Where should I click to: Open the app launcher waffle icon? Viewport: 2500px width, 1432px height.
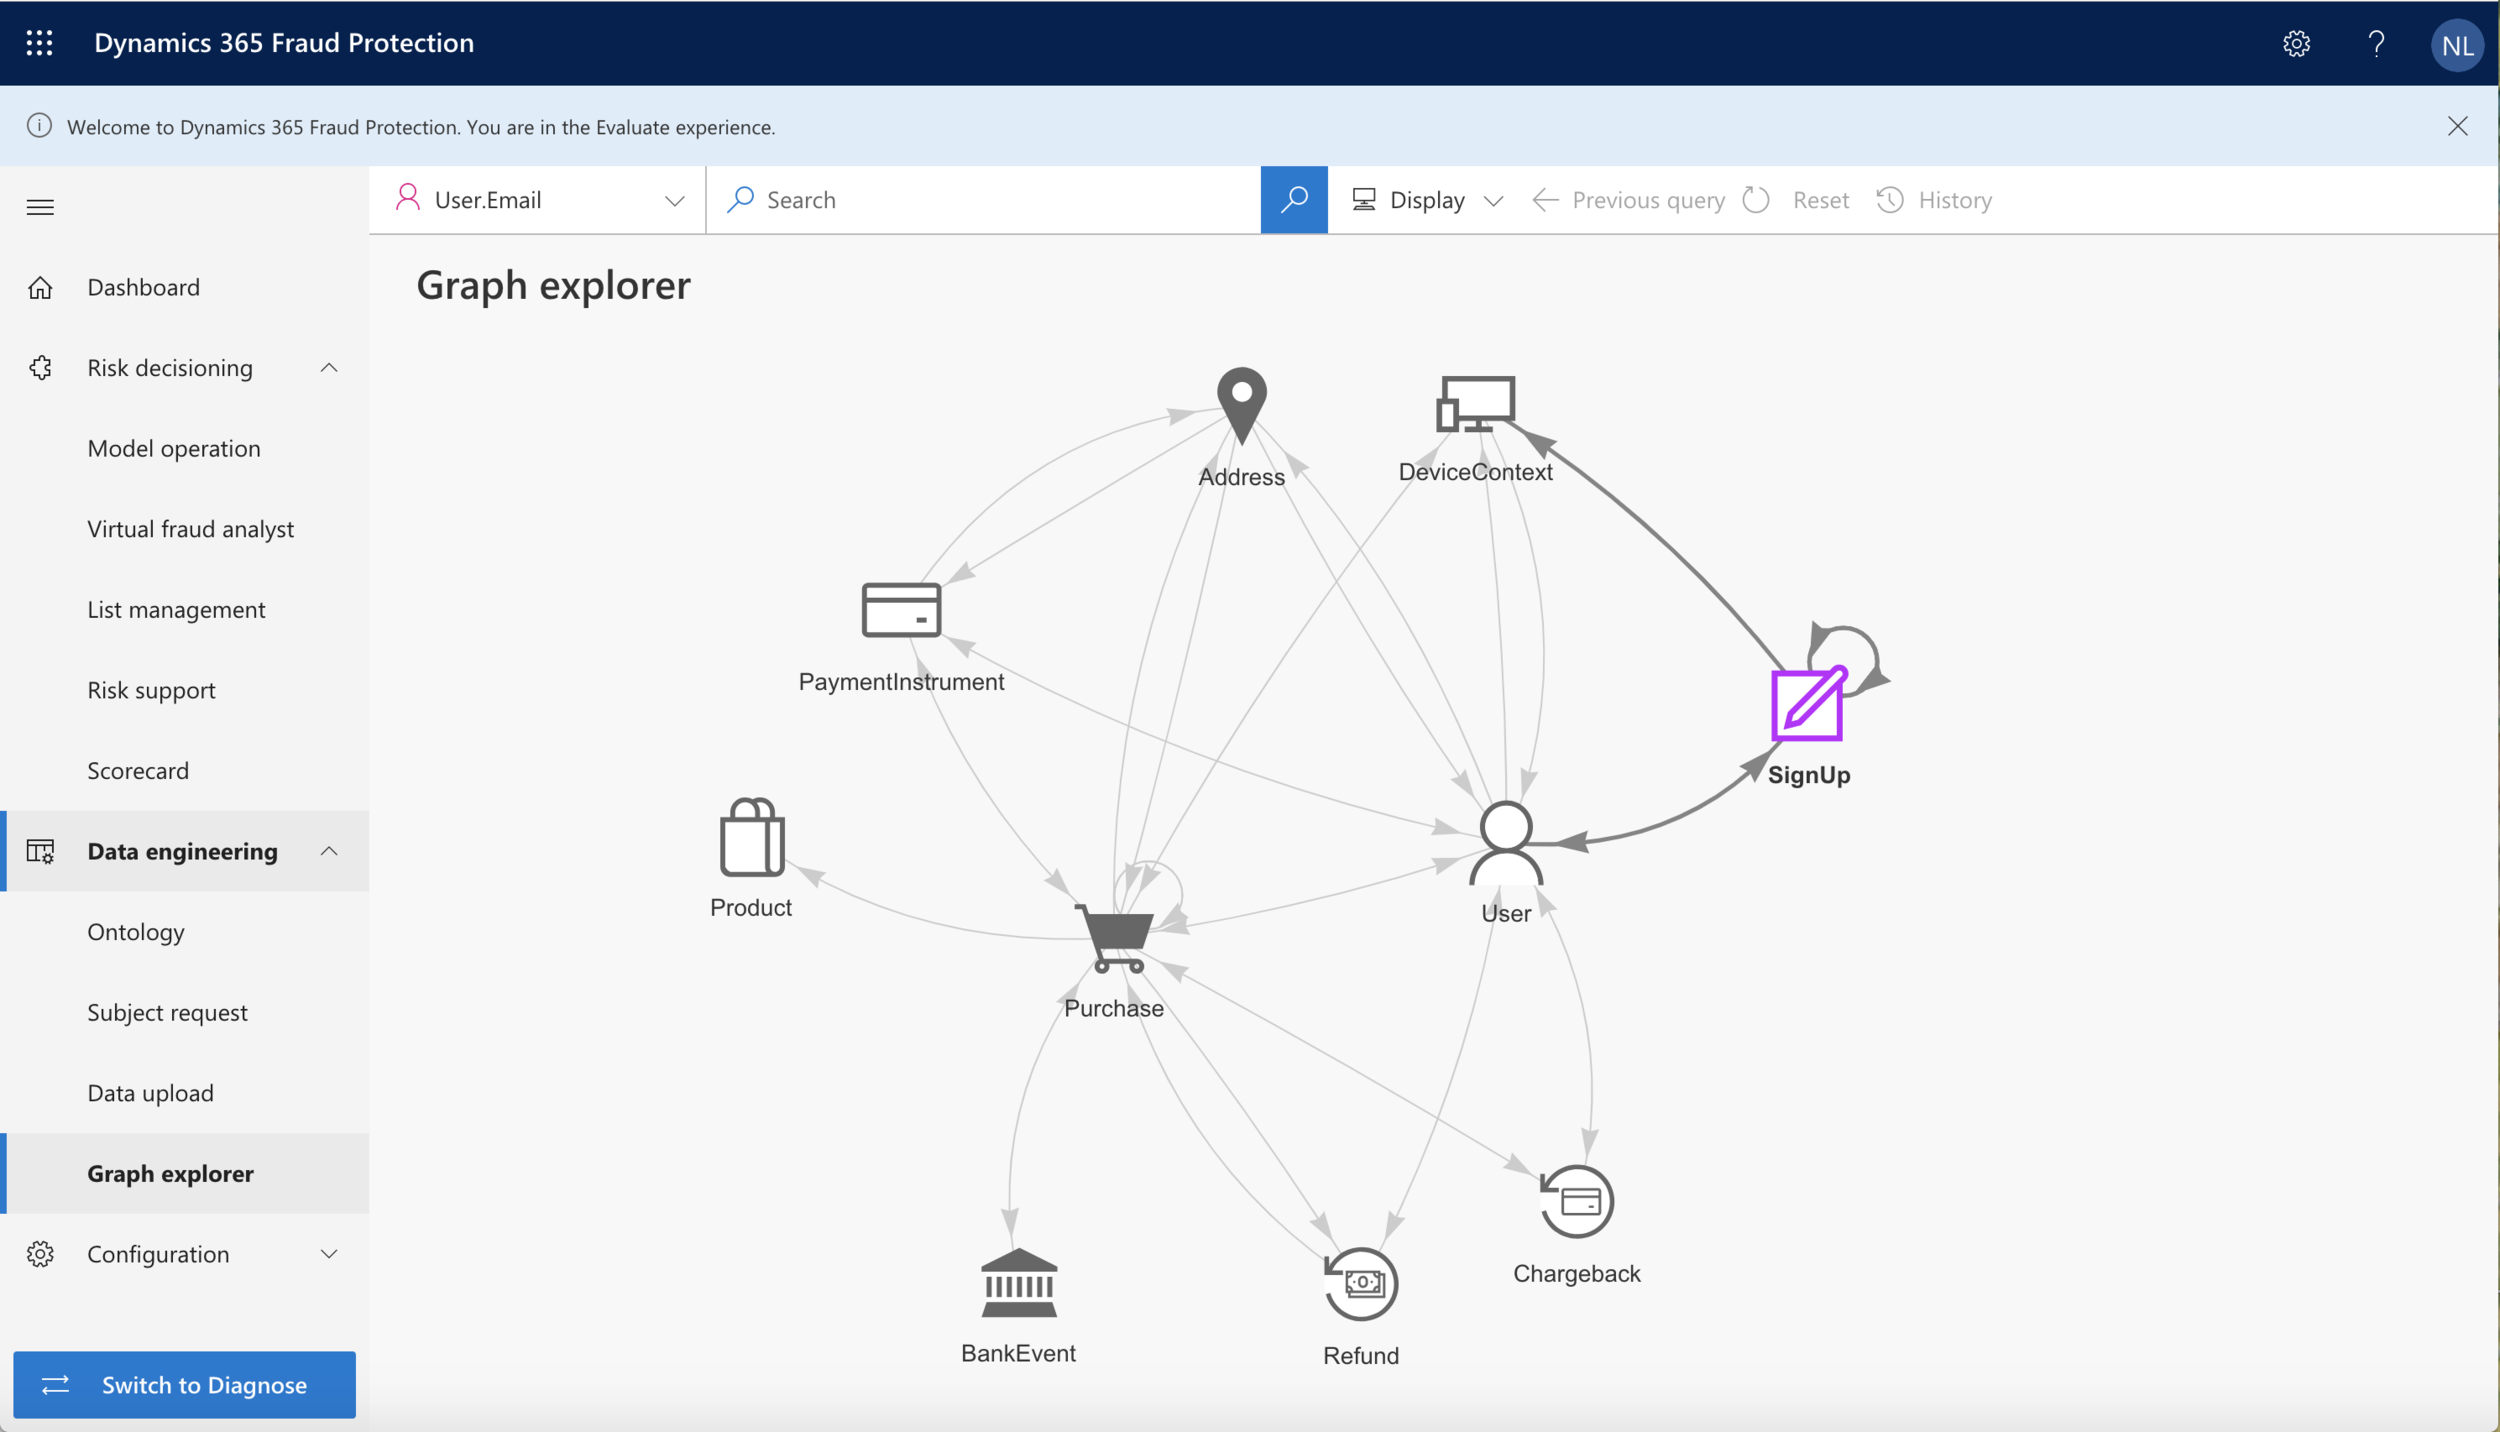[x=39, y=43]
